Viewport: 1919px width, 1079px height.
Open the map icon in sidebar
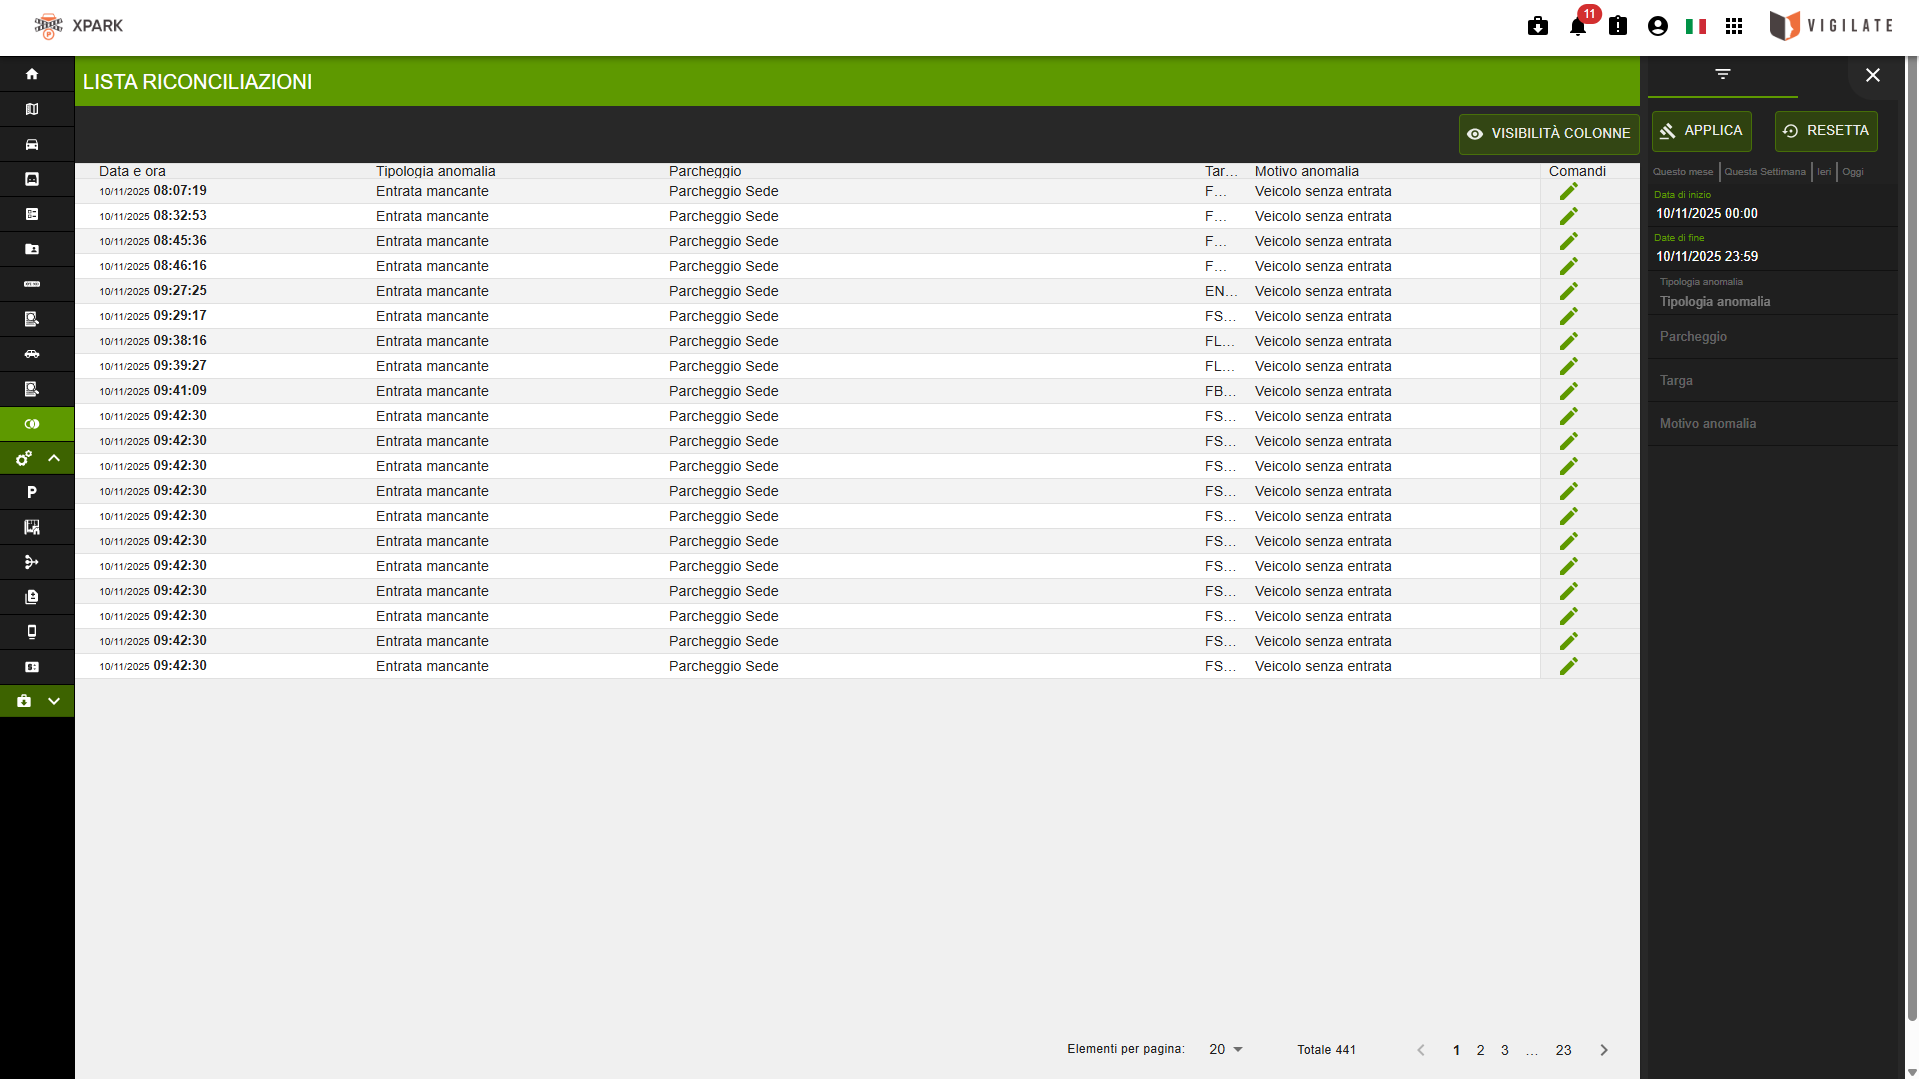[x=32, y=109]
